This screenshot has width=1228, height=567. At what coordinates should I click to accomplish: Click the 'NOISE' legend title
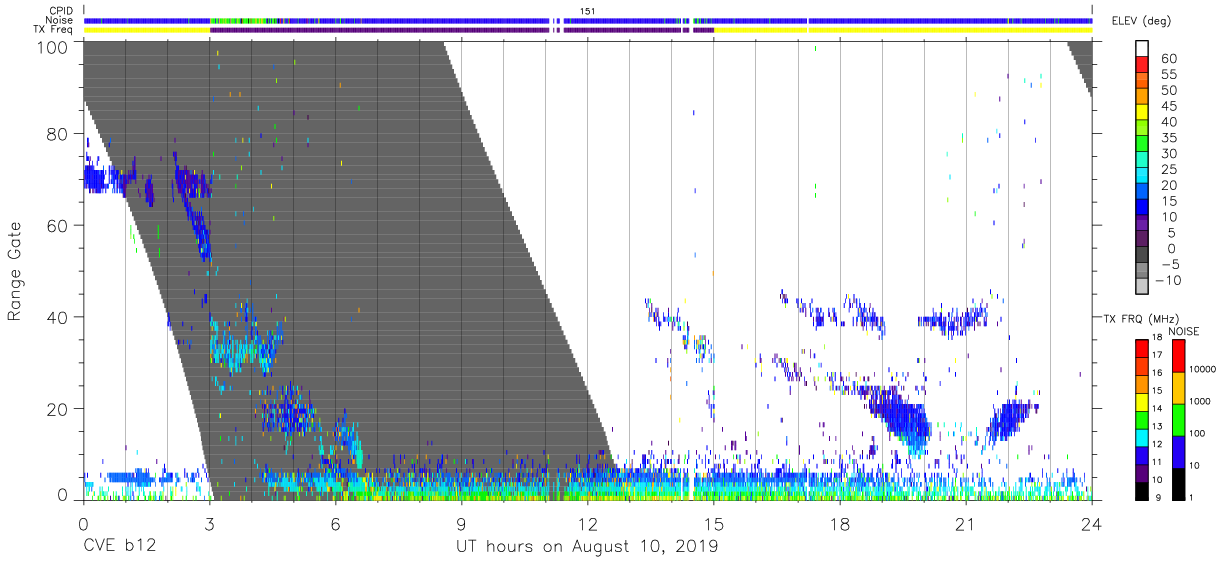1184,331
